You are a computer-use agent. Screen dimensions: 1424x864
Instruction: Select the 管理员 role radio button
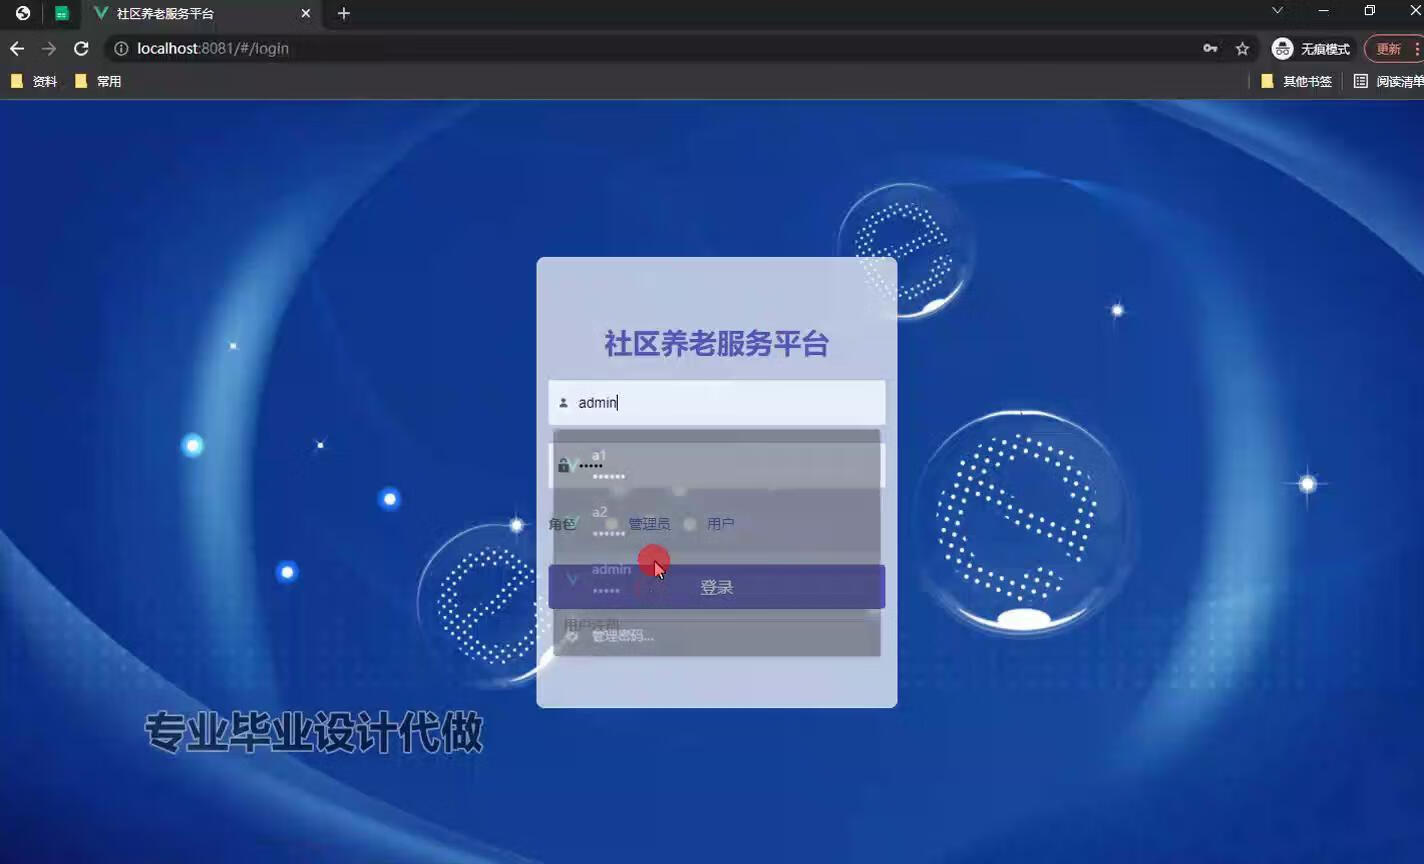tap(611, 524)
